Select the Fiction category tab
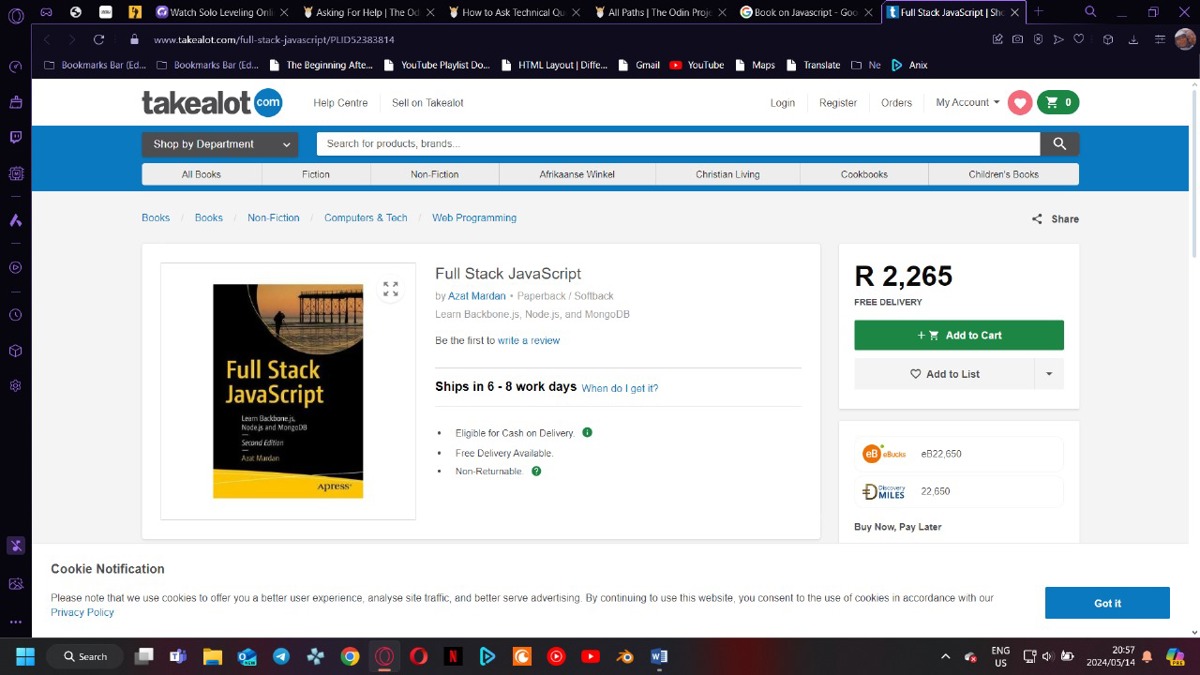 (316, 174)
